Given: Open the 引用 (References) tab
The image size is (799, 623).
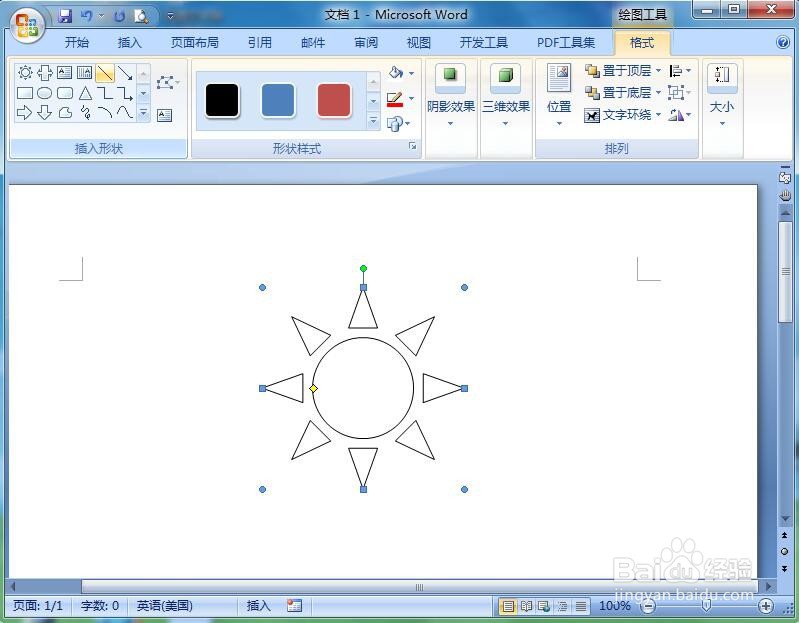Looking at the screenshot, I should click(260, 43).
